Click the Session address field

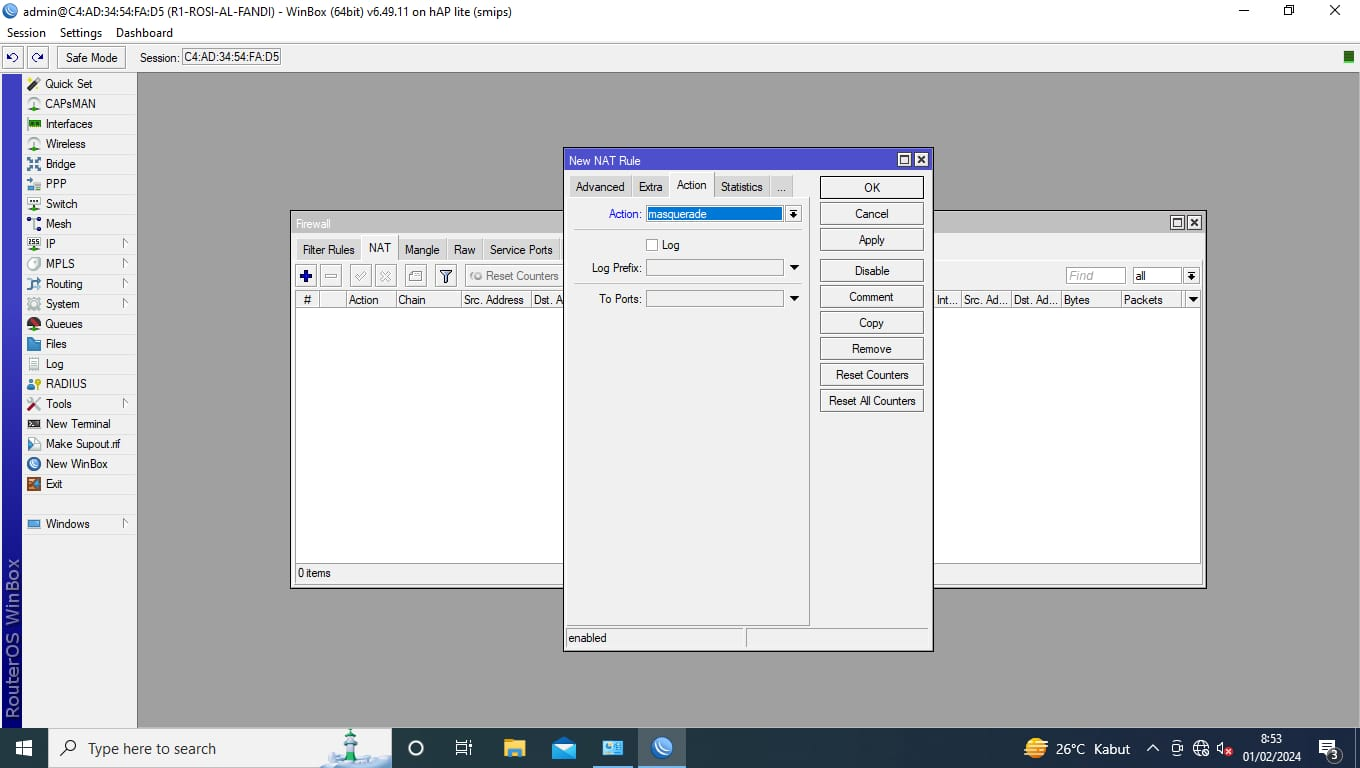[x=231, y=58]
